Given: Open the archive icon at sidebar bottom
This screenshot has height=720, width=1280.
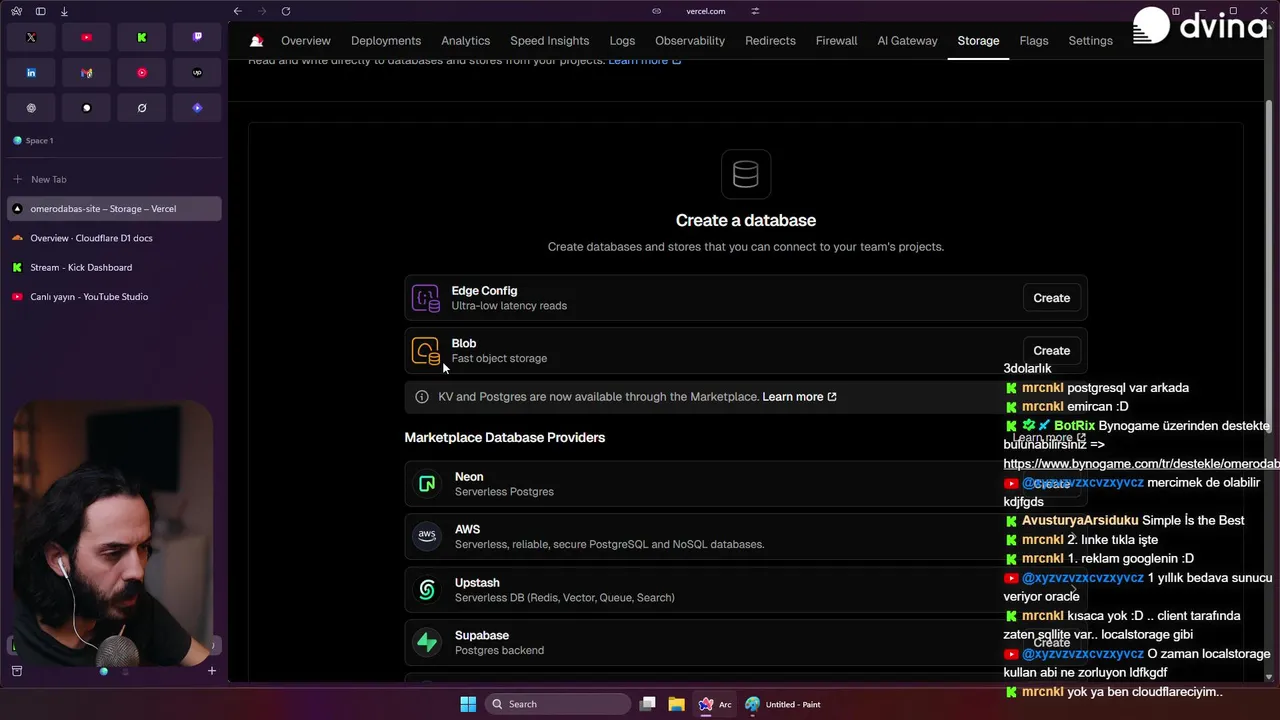Looking at the screenshot, I should point(16,671).
